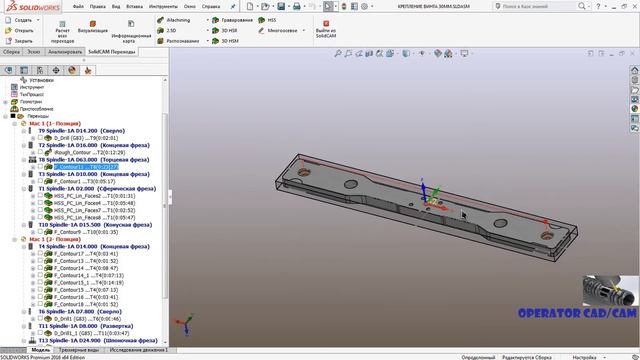Viewport: 640px width, 360px height.
Task: Click the Многоосевое multi-axis operation icon
Action: [262, 30]
